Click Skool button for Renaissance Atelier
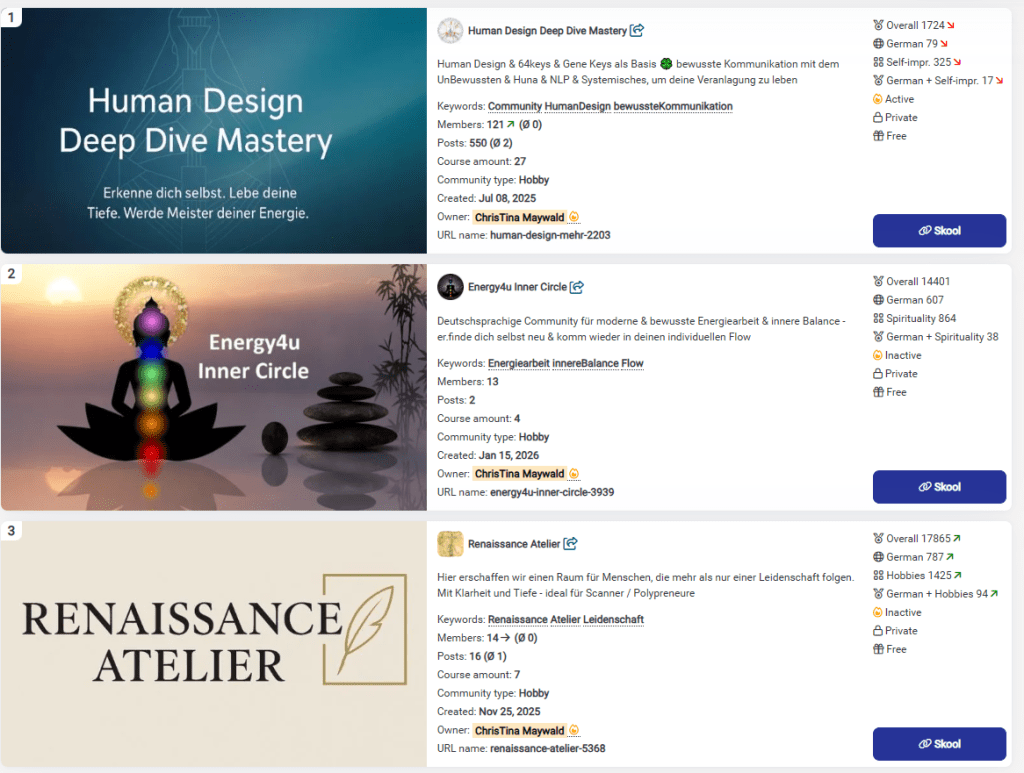Screen dimensions: 1024x773 pos(939,744)
